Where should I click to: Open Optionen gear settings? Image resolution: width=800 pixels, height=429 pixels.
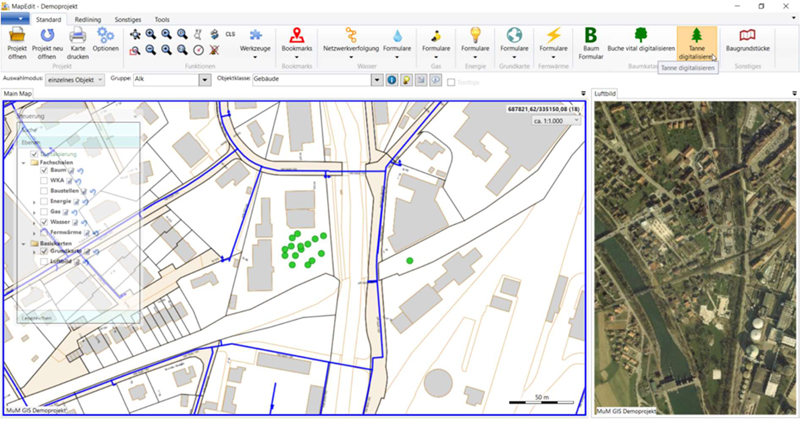coord(106,36)
